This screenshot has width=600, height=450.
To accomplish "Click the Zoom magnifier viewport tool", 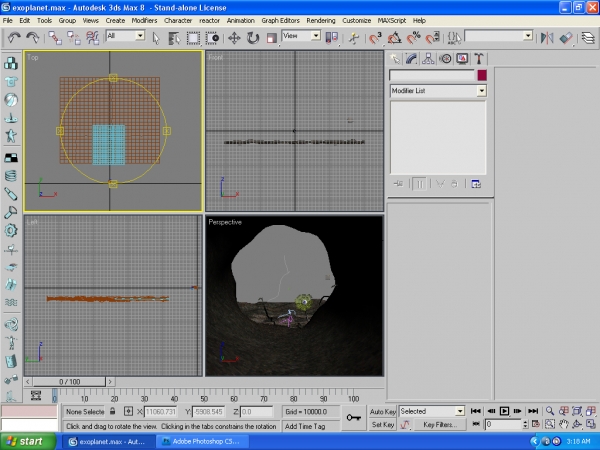I will tap(550, 411).
